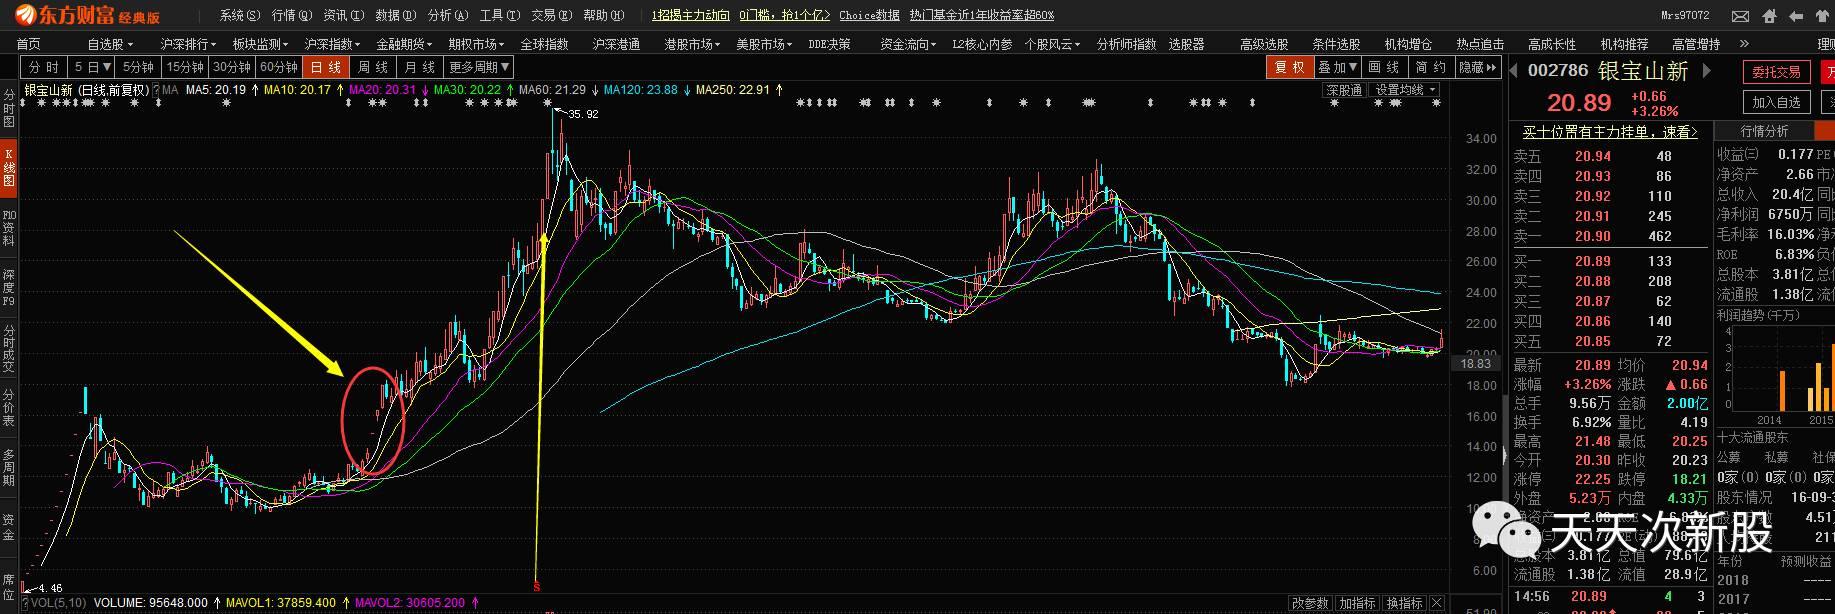Open the 设置均线 dropdown

tap(1406, 90)
